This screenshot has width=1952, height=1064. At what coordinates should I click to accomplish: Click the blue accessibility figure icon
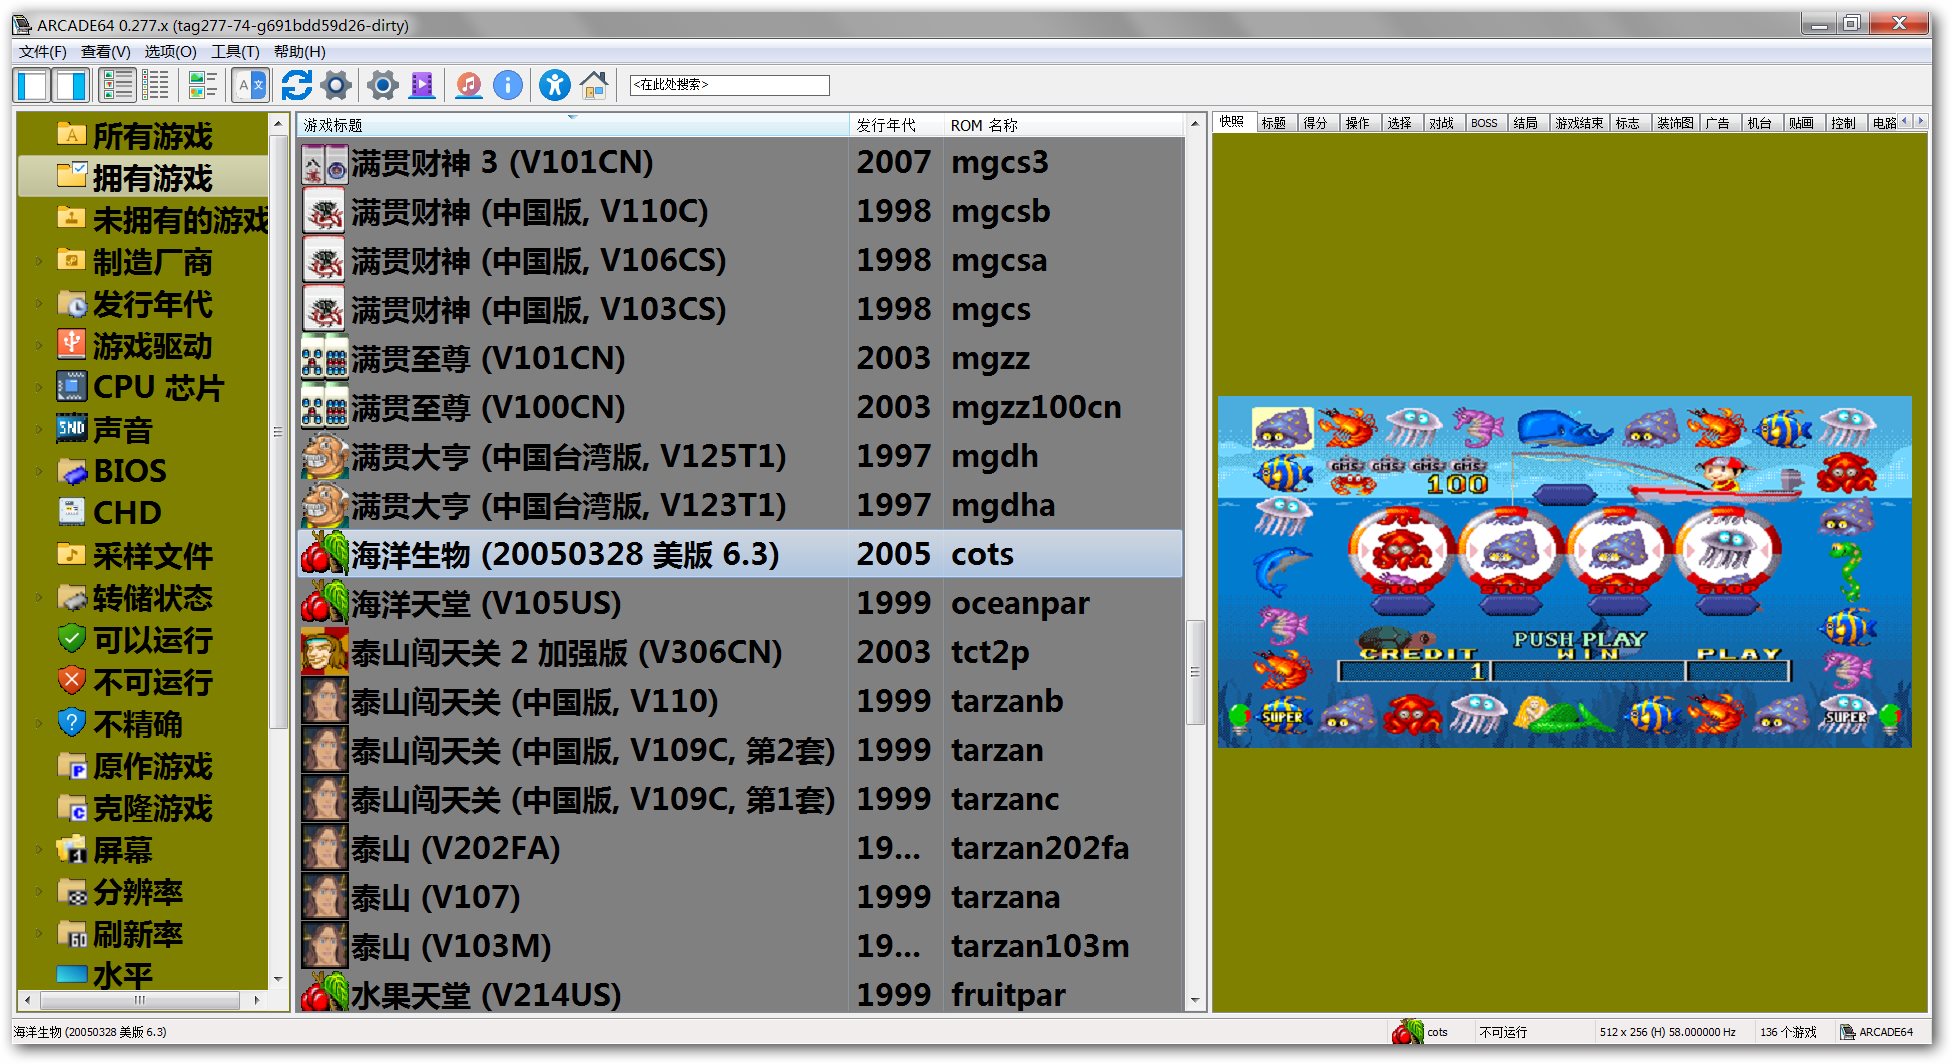[x=554, y=85]
